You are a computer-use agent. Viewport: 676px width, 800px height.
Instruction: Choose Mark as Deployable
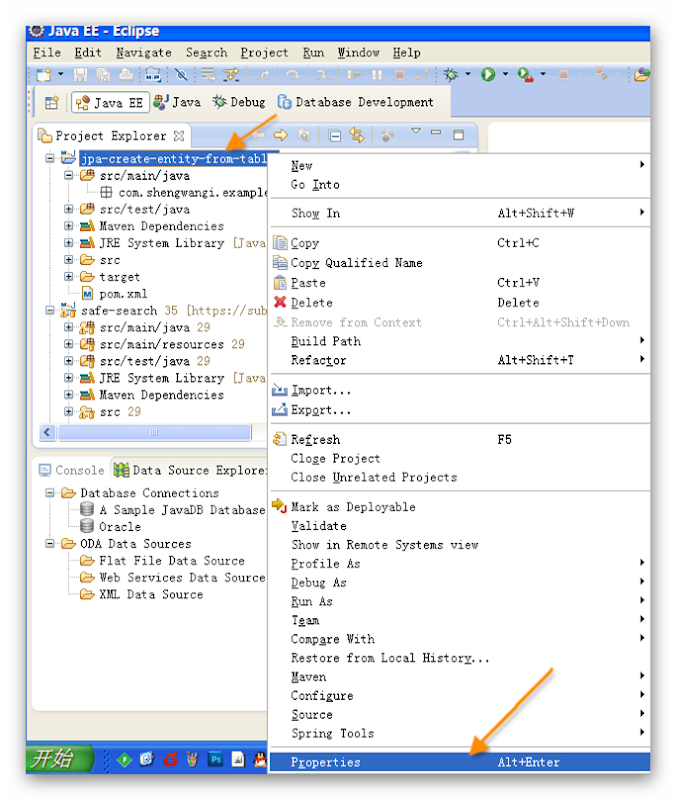460,507
